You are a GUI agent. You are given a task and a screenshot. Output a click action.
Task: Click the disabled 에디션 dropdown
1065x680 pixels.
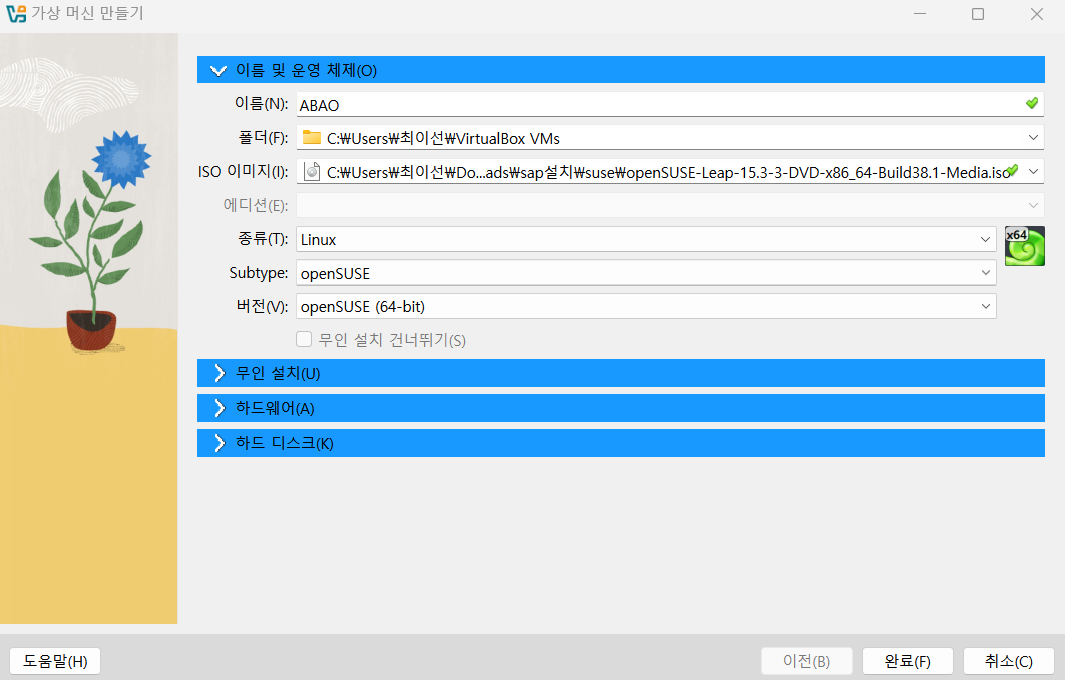tap(670, 205)
